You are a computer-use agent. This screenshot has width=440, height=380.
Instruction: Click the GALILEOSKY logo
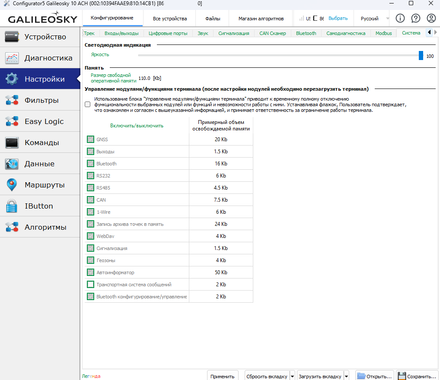[x=42, y=18]
